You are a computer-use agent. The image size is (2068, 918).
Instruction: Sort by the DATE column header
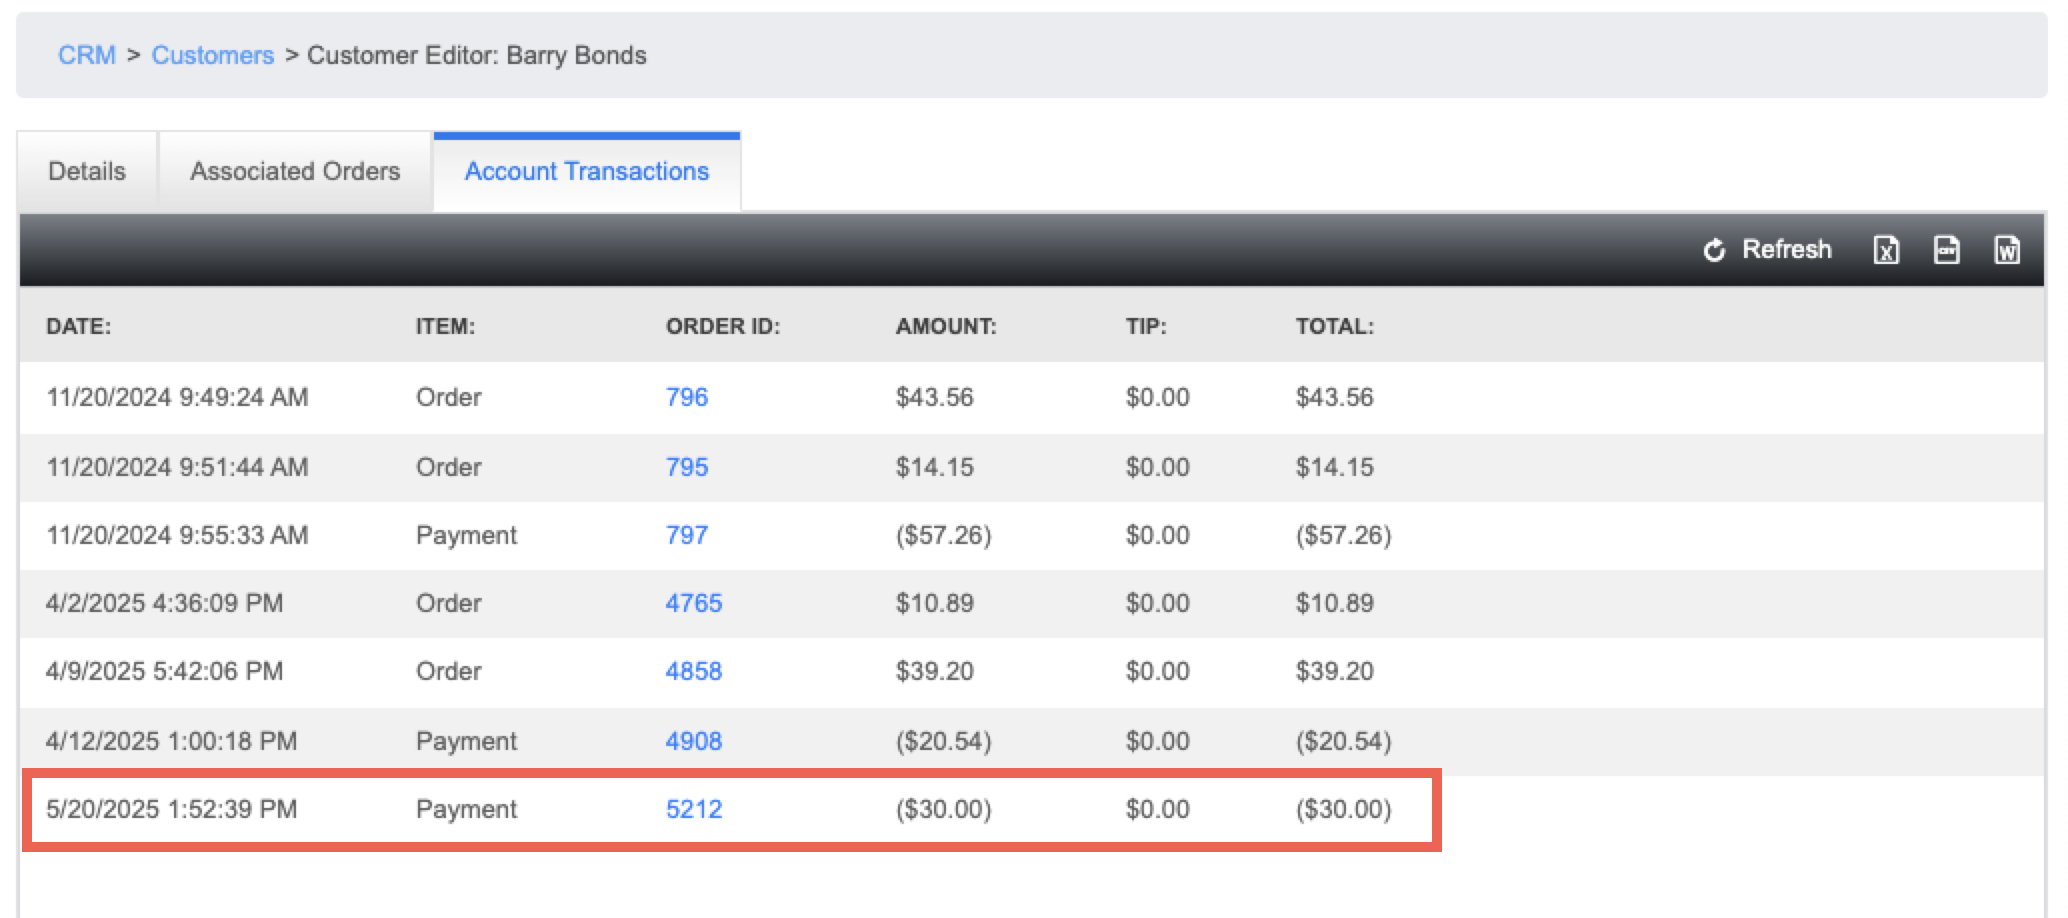[79, 326]
